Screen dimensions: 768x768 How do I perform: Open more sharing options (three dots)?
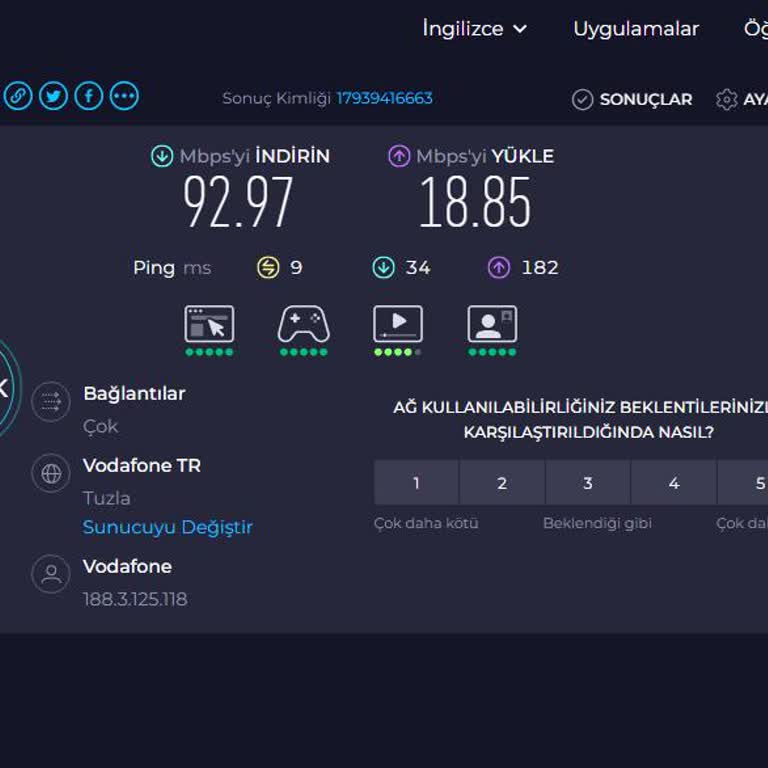point(124,96)
